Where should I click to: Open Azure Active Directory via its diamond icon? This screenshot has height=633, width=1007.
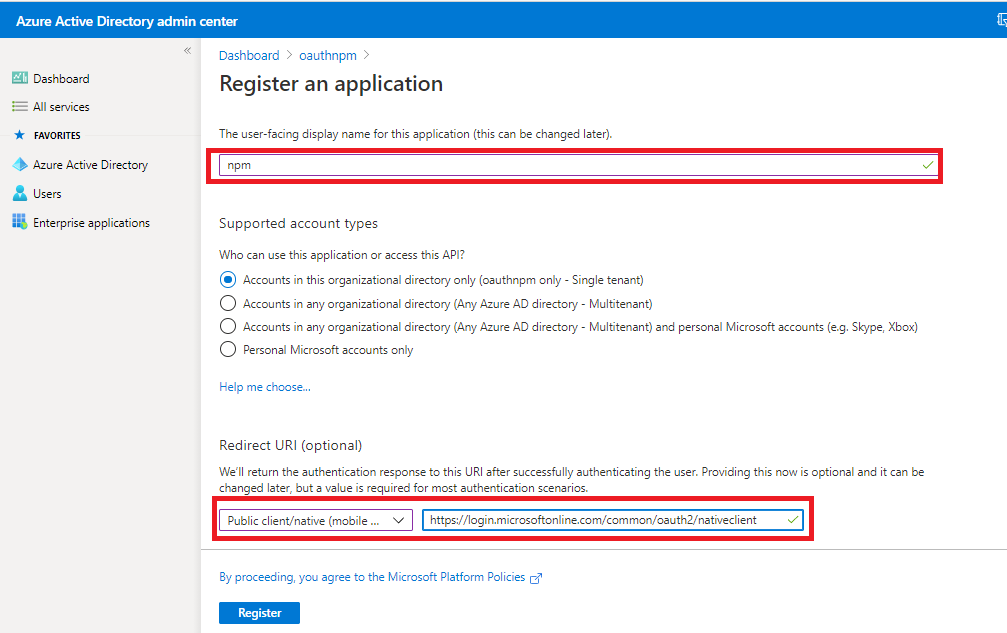pos(19,165)
